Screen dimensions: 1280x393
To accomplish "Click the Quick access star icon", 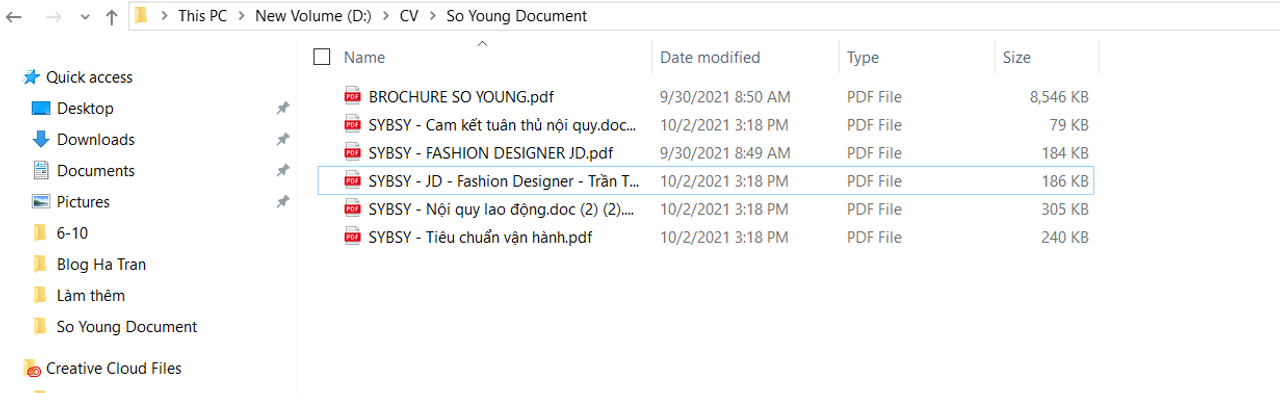I will [x=32, y=77].
